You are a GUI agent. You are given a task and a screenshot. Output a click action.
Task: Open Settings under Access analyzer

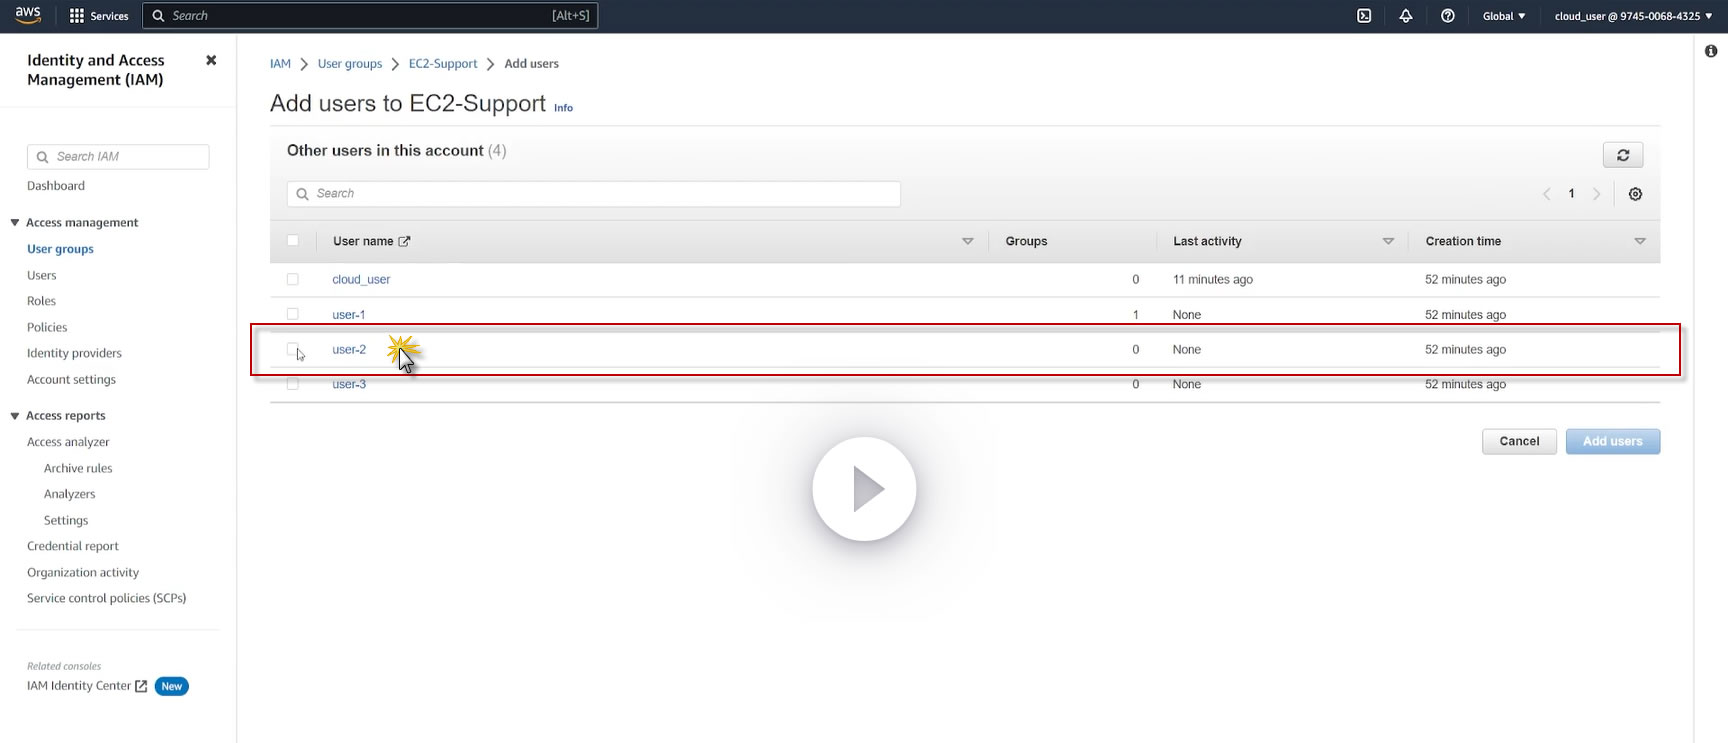click(x=66, y=520)
